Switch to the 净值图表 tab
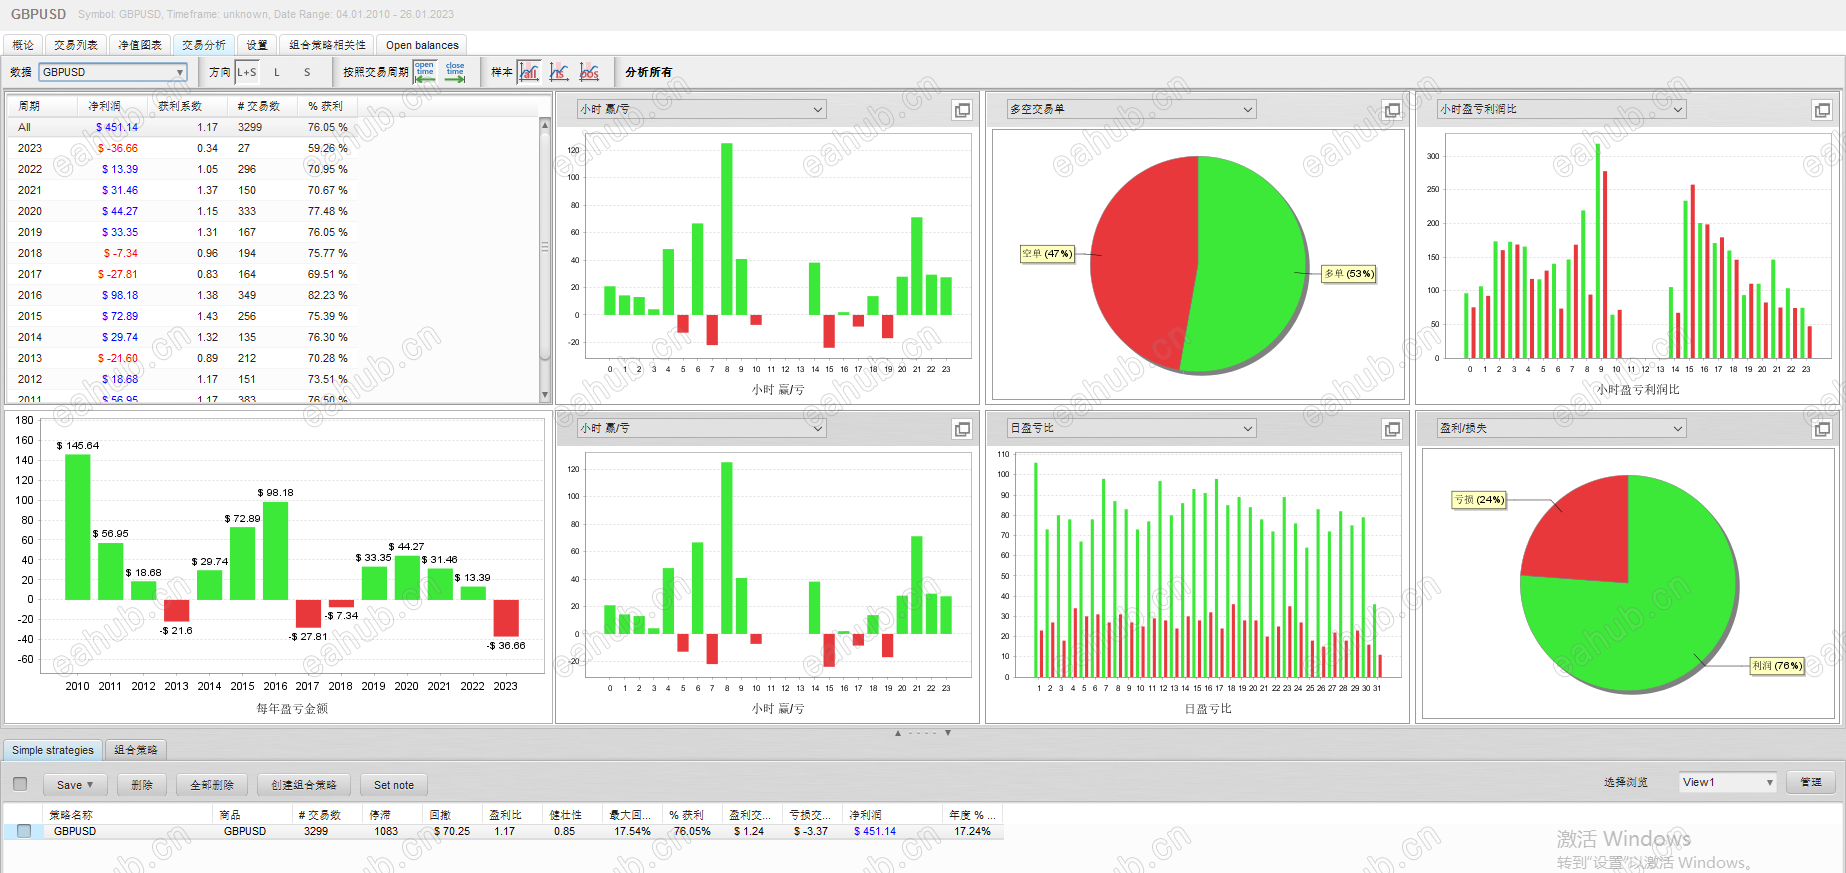 click(140, 45)
